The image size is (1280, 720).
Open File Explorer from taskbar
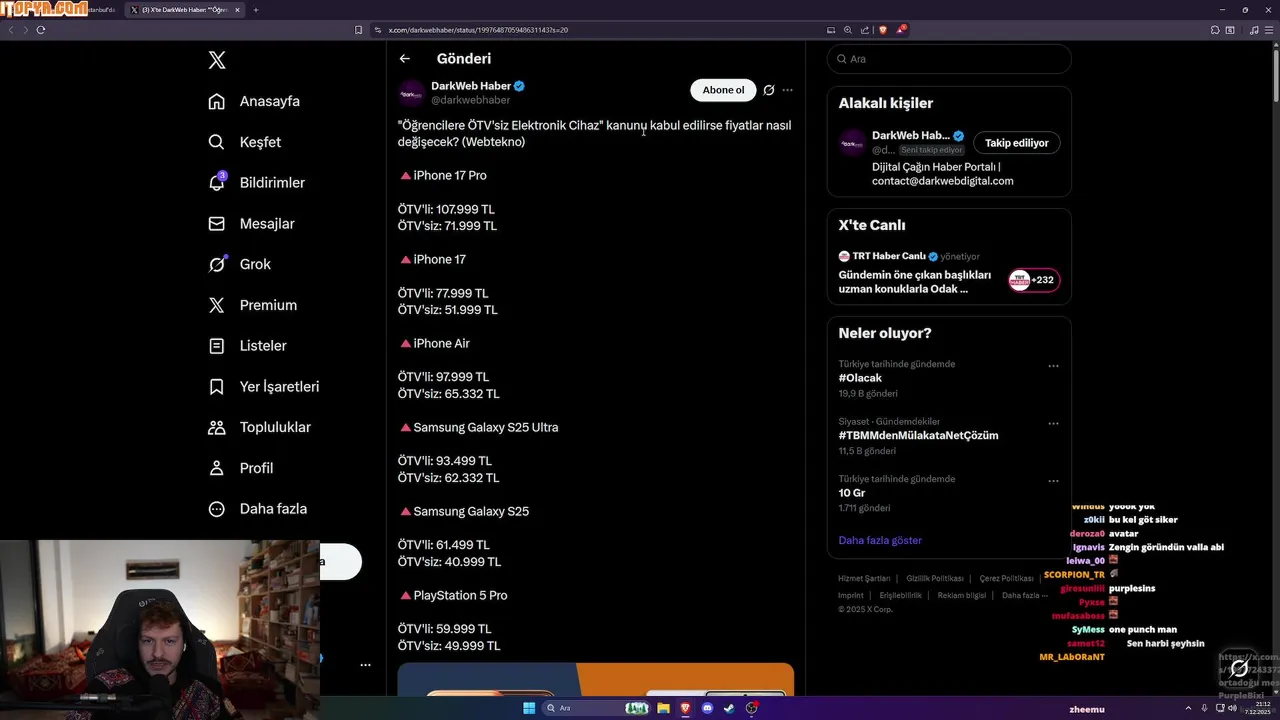tap(663, 708)
